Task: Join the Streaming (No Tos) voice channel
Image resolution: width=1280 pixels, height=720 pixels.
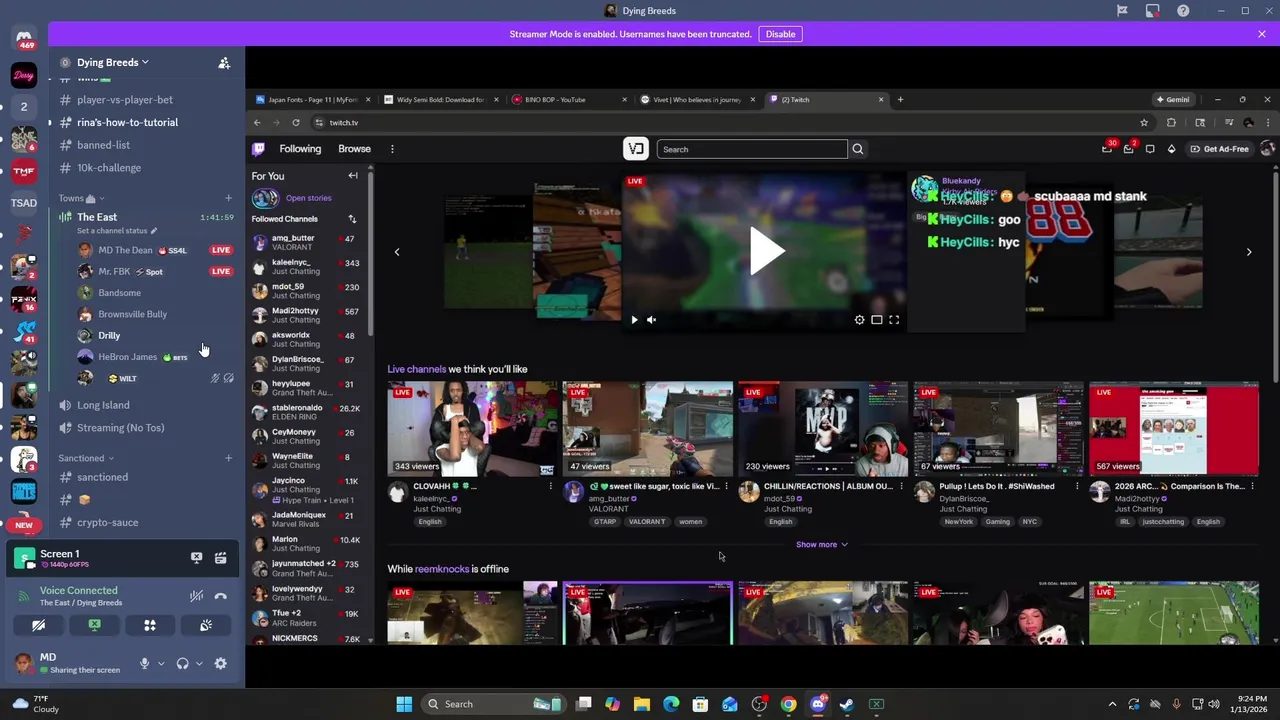Action: (120, 428)
